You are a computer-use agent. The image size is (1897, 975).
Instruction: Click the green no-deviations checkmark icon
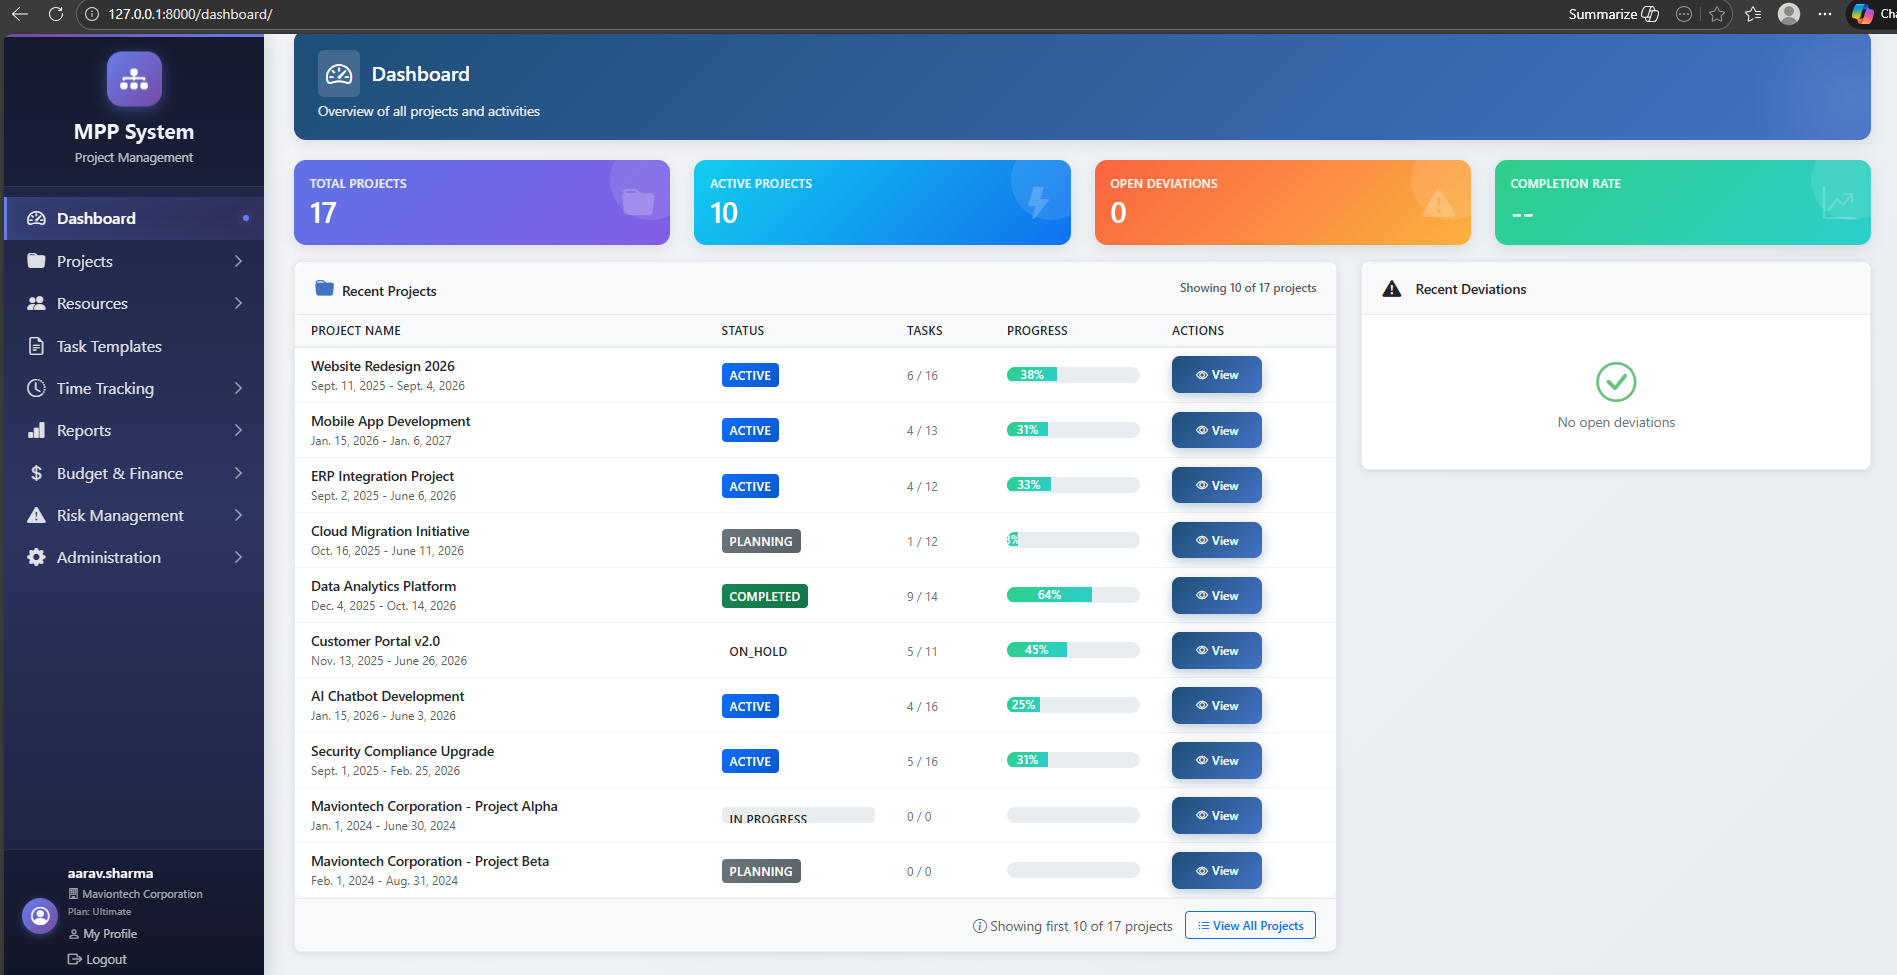pos(1615,382)
